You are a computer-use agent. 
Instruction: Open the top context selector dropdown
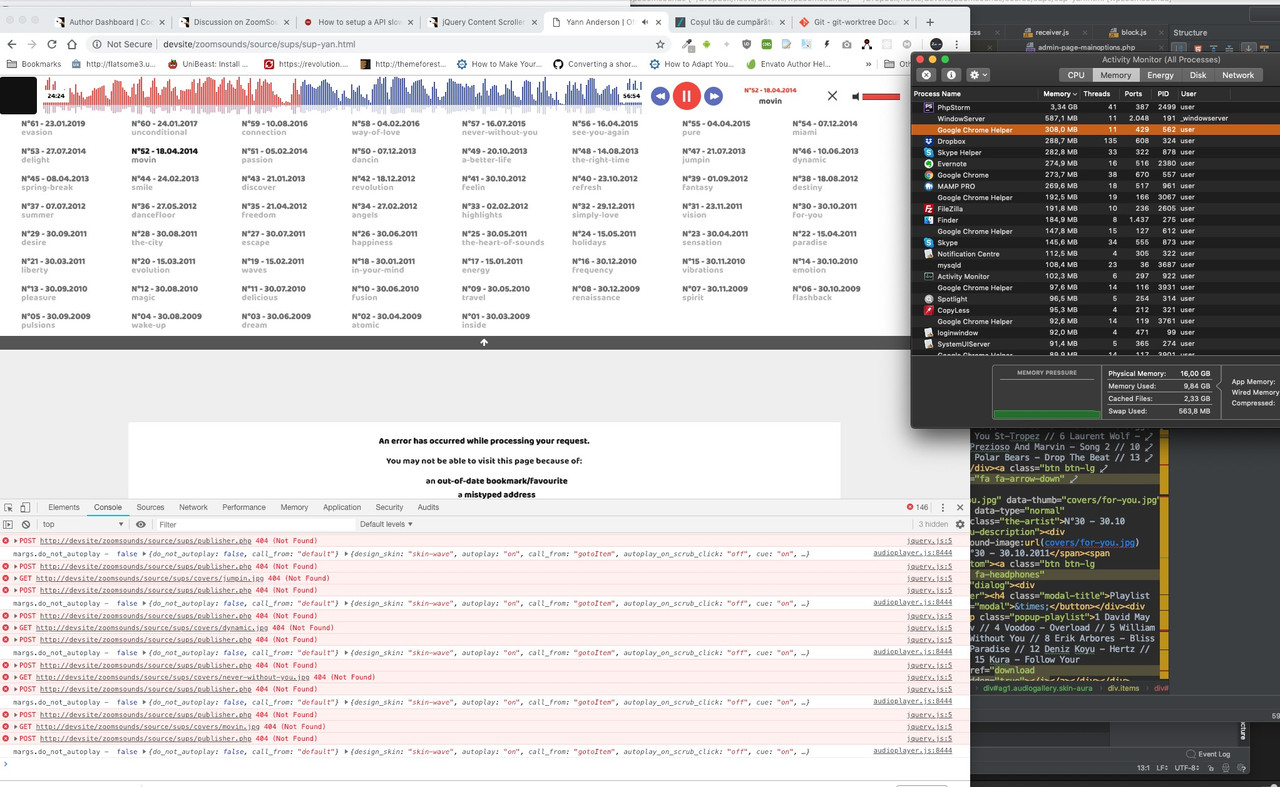click(x=85, y=524)
